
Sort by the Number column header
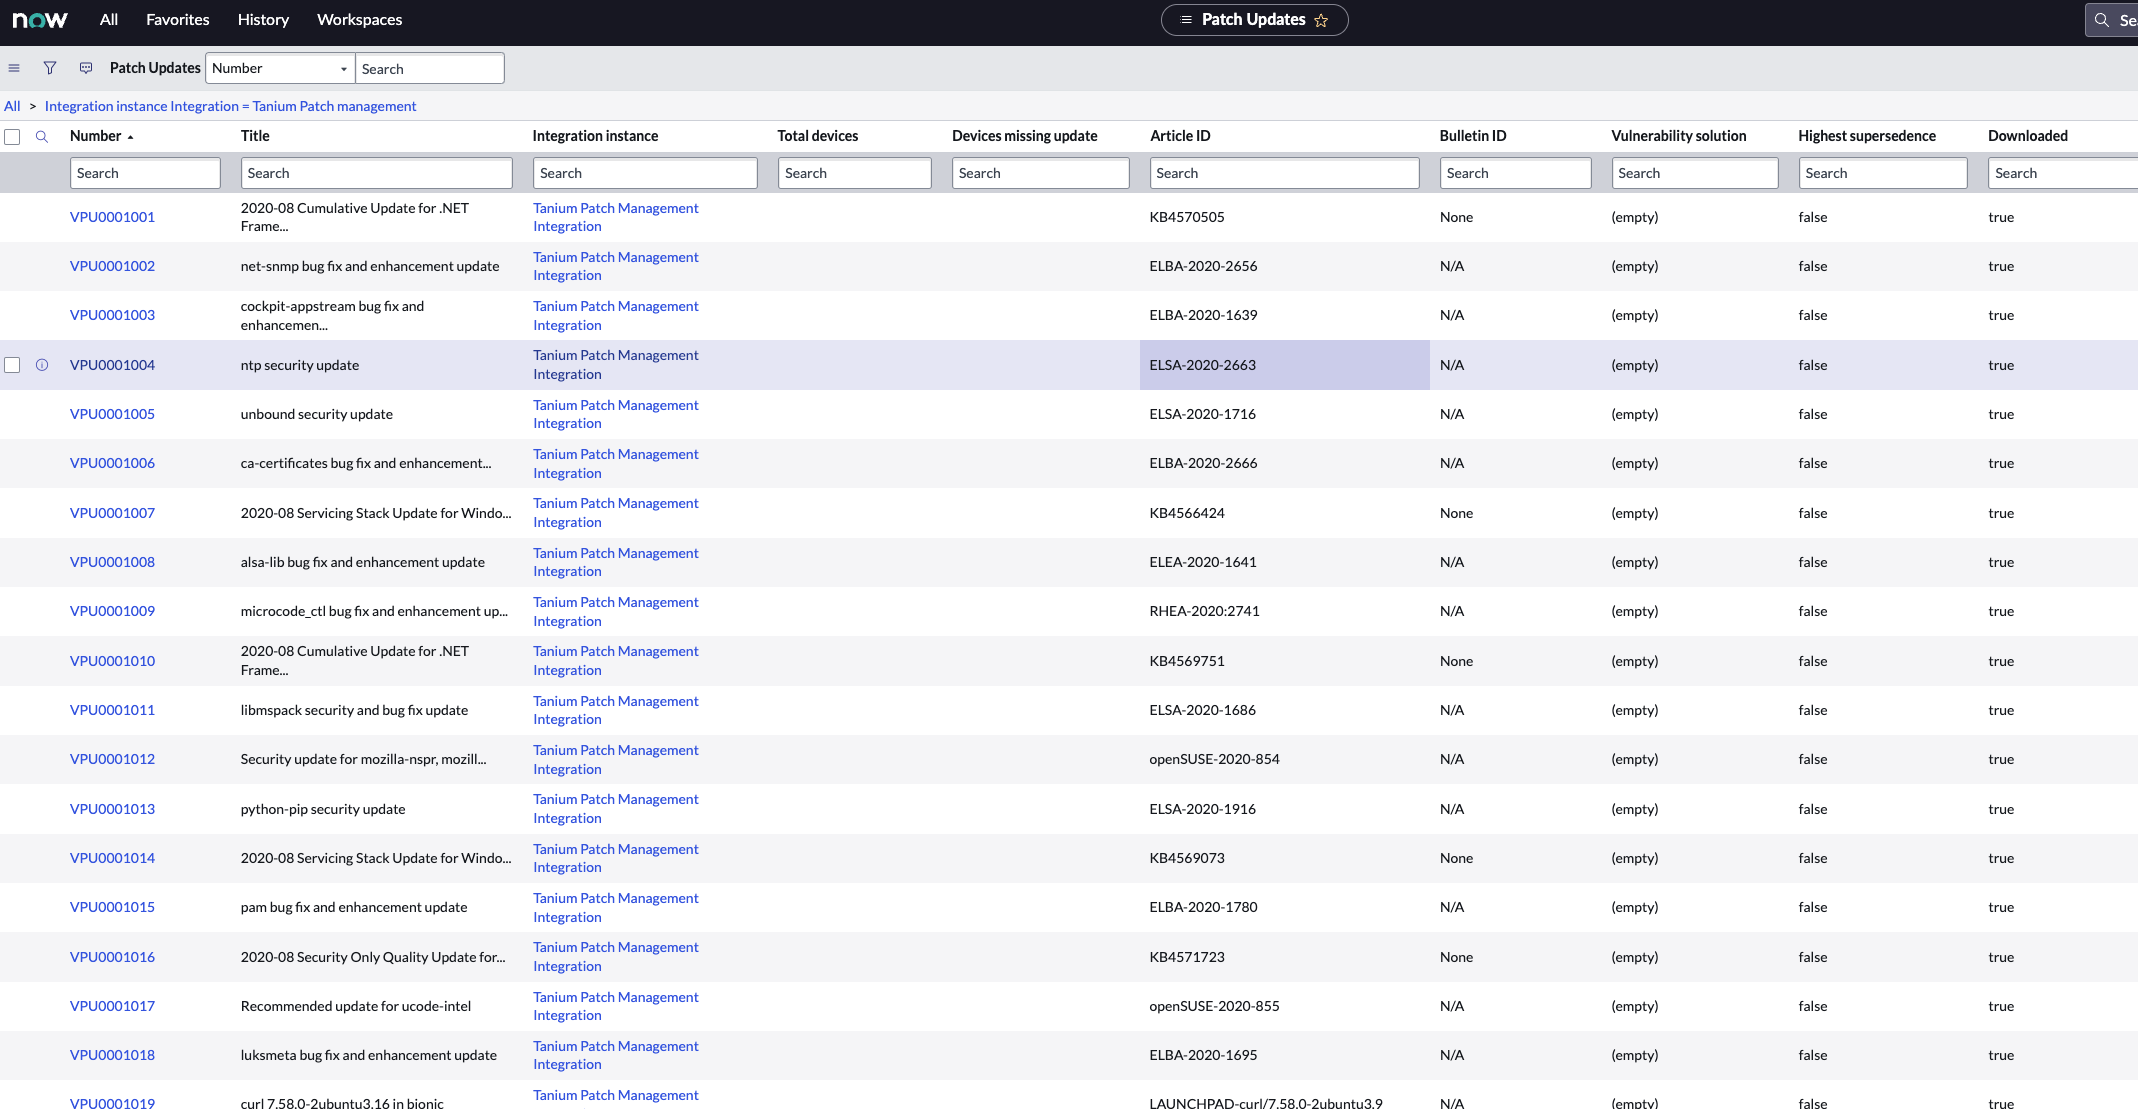[95, 136]
